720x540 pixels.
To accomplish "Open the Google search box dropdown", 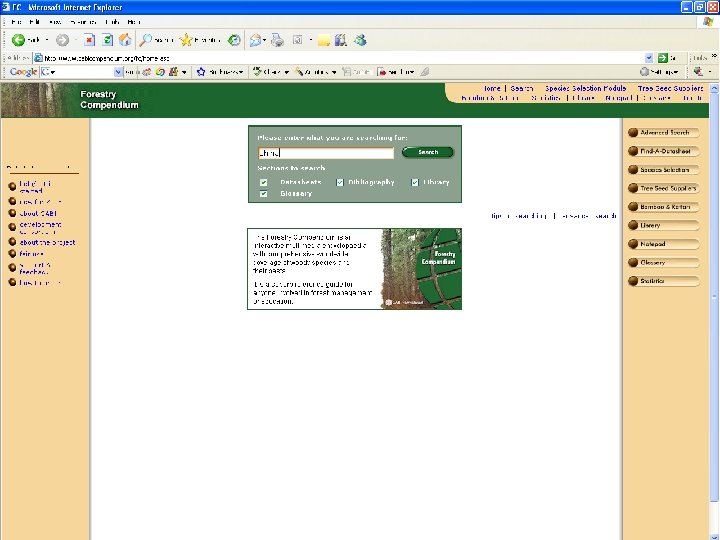I will pyautogui.click(x=118, y=72).
